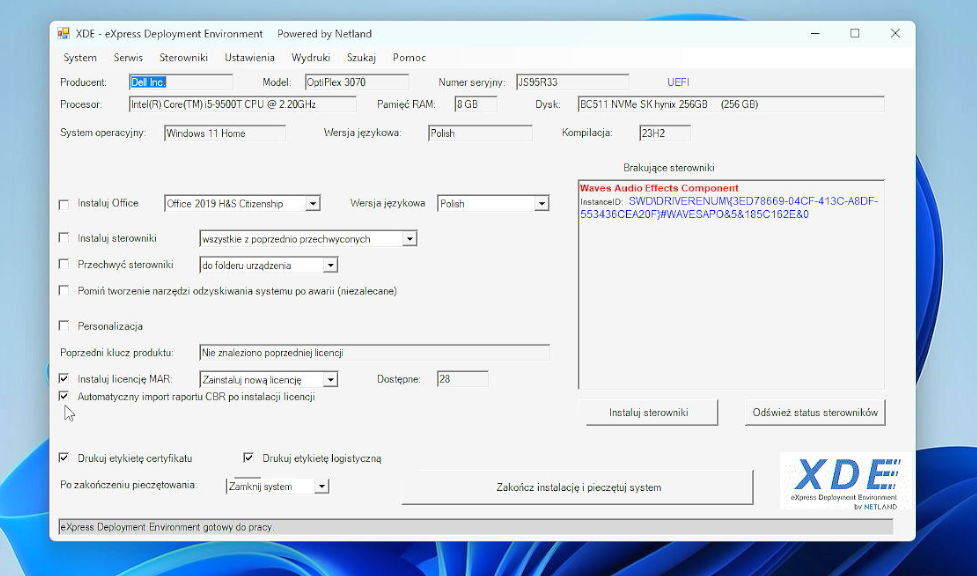Open the Ustawienia menu
The width and height of the screenshot is (977, 576).
(249, 58)
